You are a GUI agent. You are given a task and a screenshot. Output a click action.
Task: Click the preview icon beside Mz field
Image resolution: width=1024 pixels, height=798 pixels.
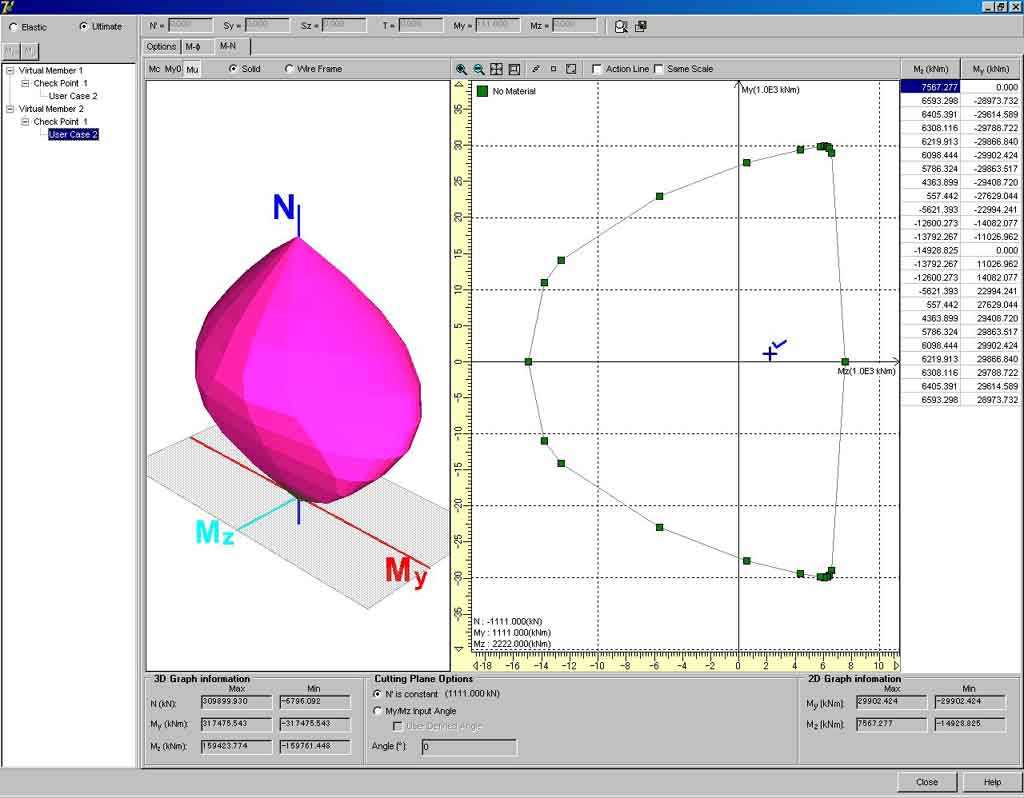pyautogui.click(x=621, y=26)
